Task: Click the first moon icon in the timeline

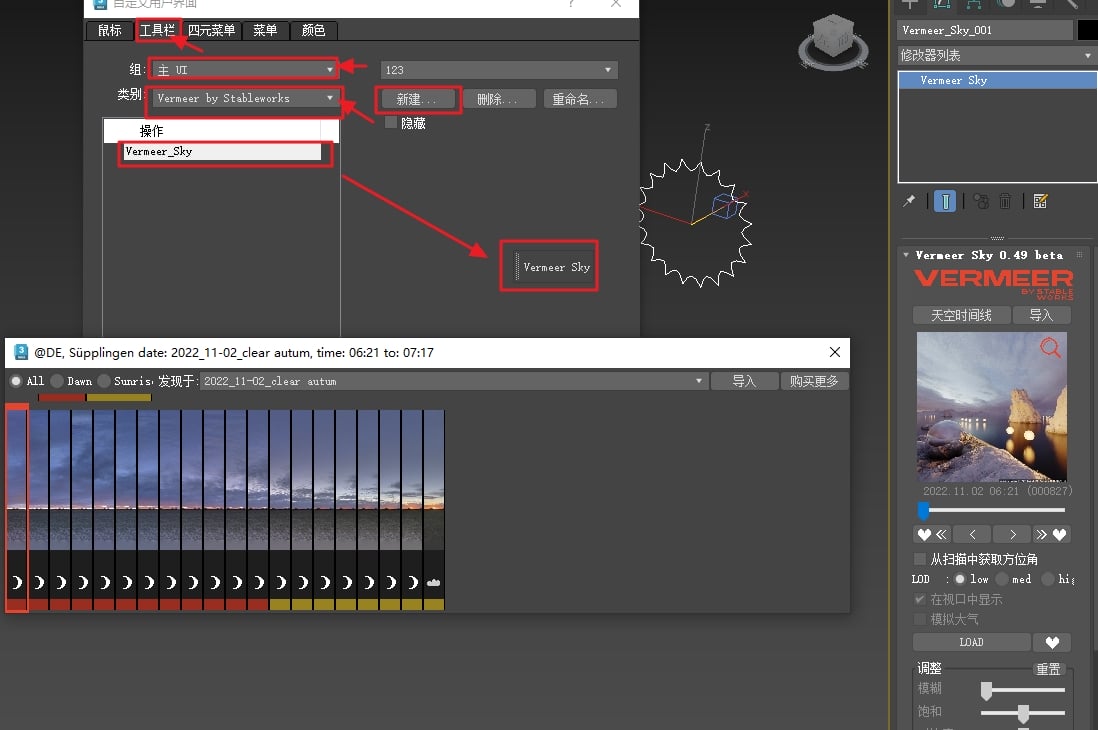Action: pyautogui.click(x=17, y=581)
